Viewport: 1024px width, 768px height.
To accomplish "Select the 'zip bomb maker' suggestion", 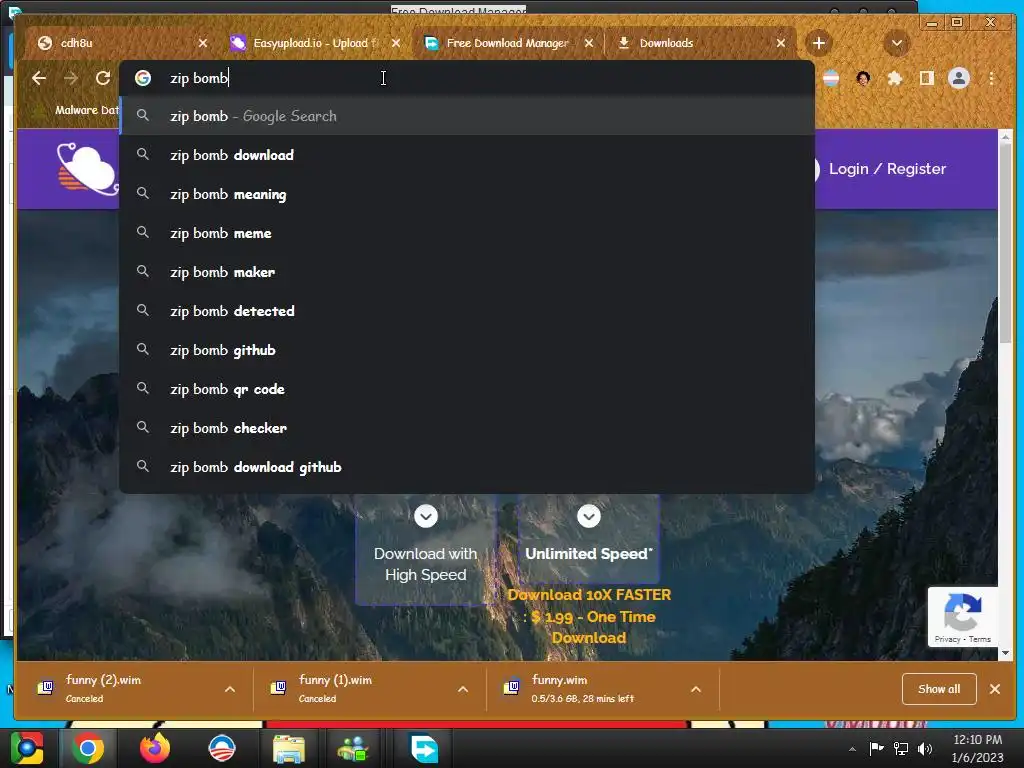I will point(467,272).
